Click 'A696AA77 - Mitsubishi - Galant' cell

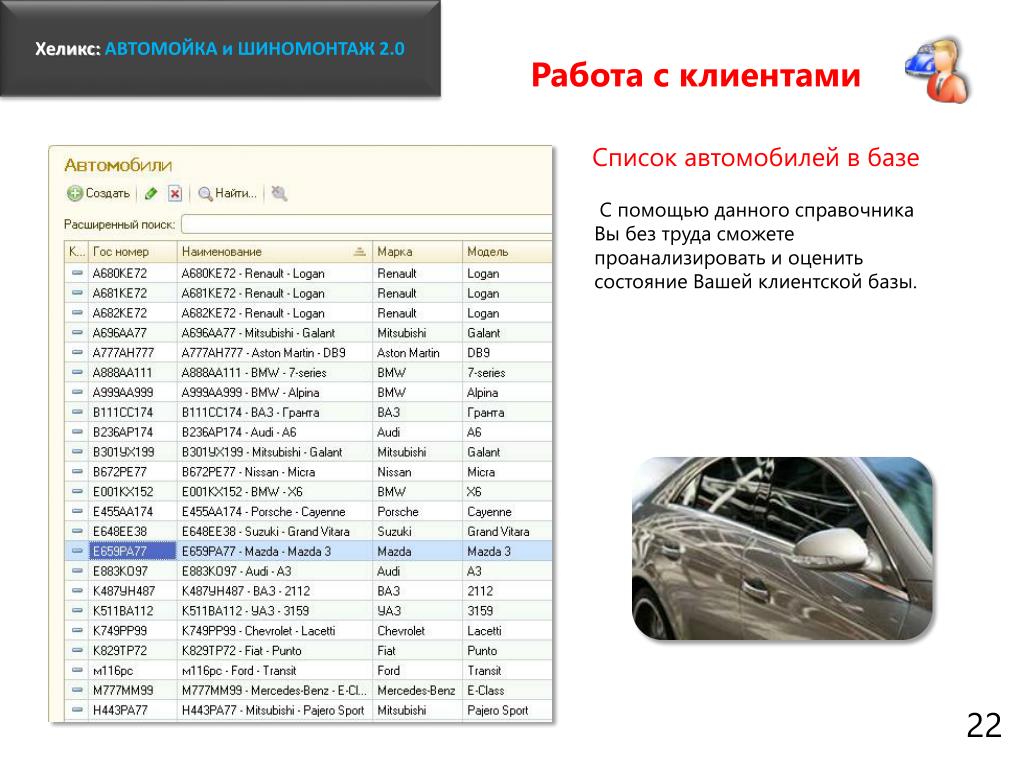(x=274, y=332)
